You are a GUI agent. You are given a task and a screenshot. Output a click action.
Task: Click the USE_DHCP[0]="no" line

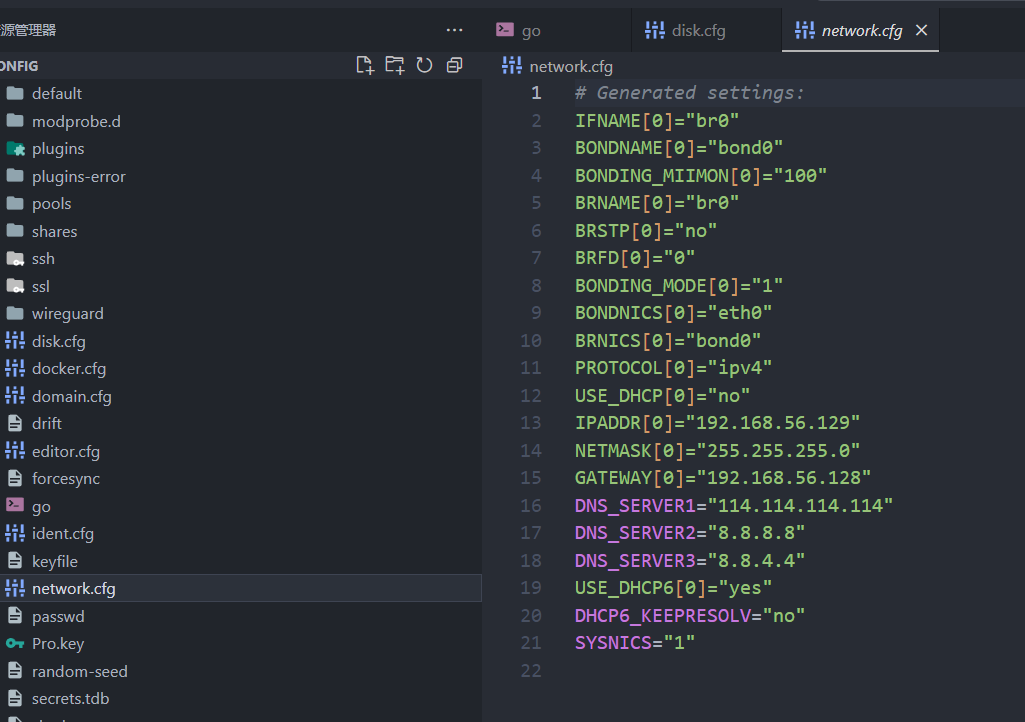662,396
